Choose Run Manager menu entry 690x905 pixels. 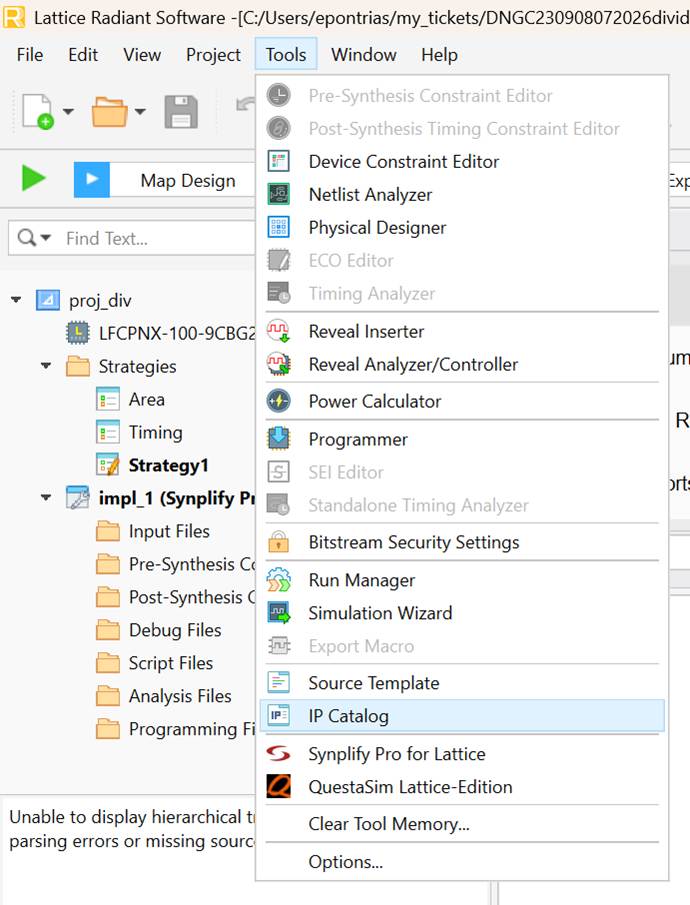pyautogui.click(x=462, y=579)
